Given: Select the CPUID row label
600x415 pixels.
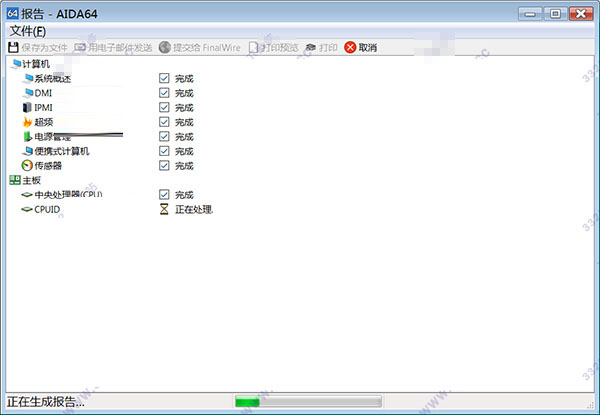Looking at the screenshot, I should pos(47,209).
